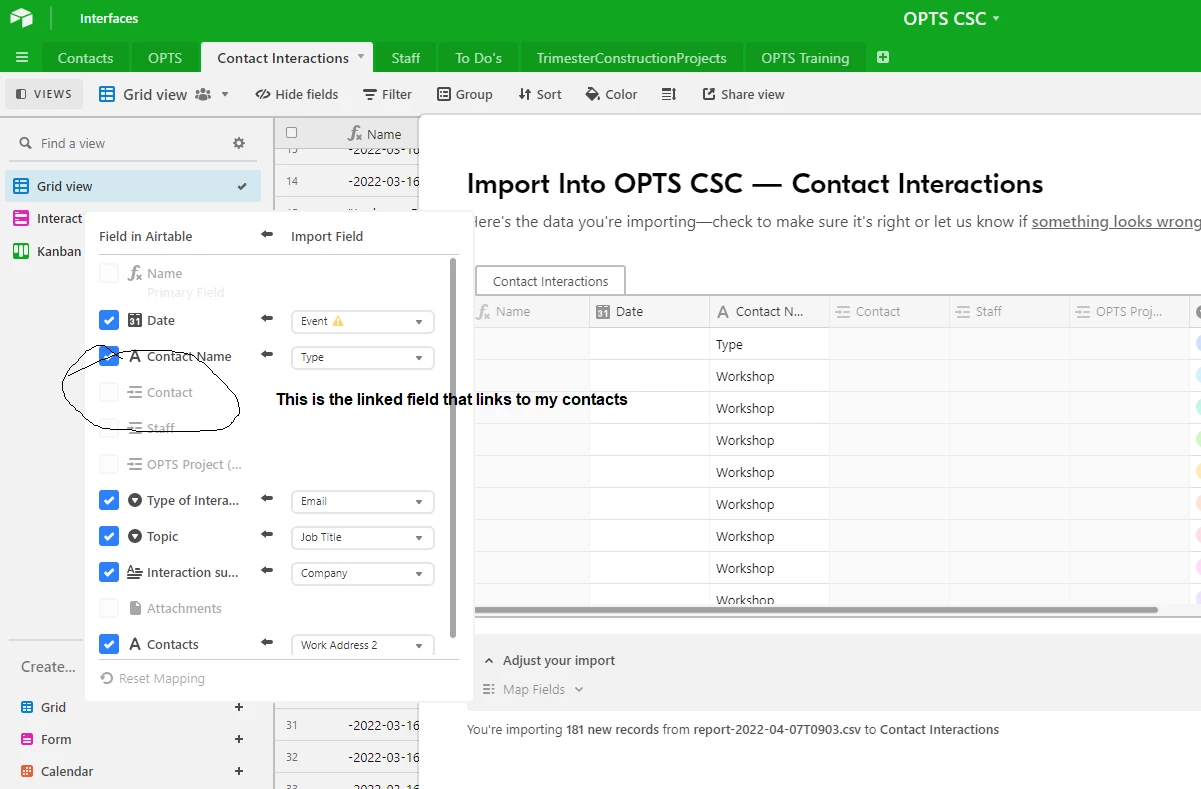
Task: Check the Attachments field checkbox
Action: click(109, 608)
